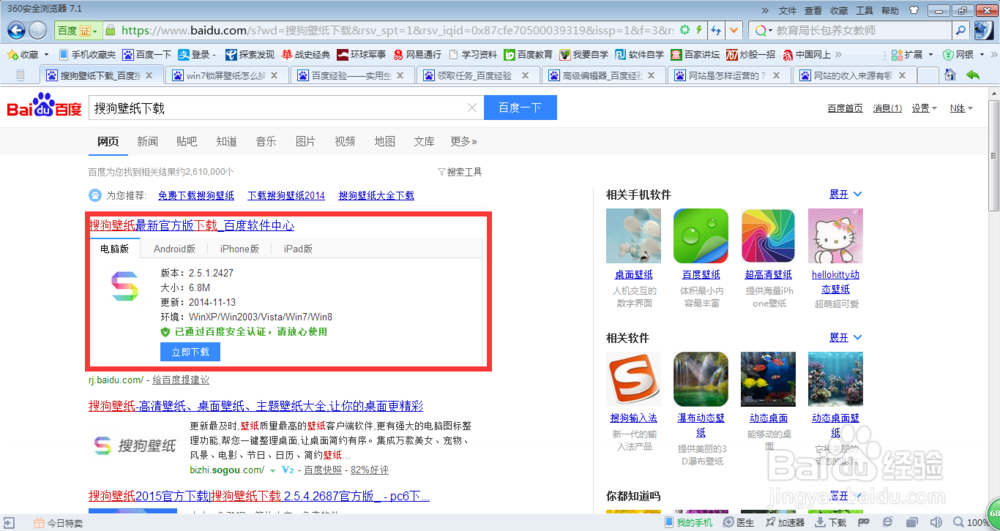Select the Android版 tab
This screenshot has height=531, width=1000.
[174, 249]
